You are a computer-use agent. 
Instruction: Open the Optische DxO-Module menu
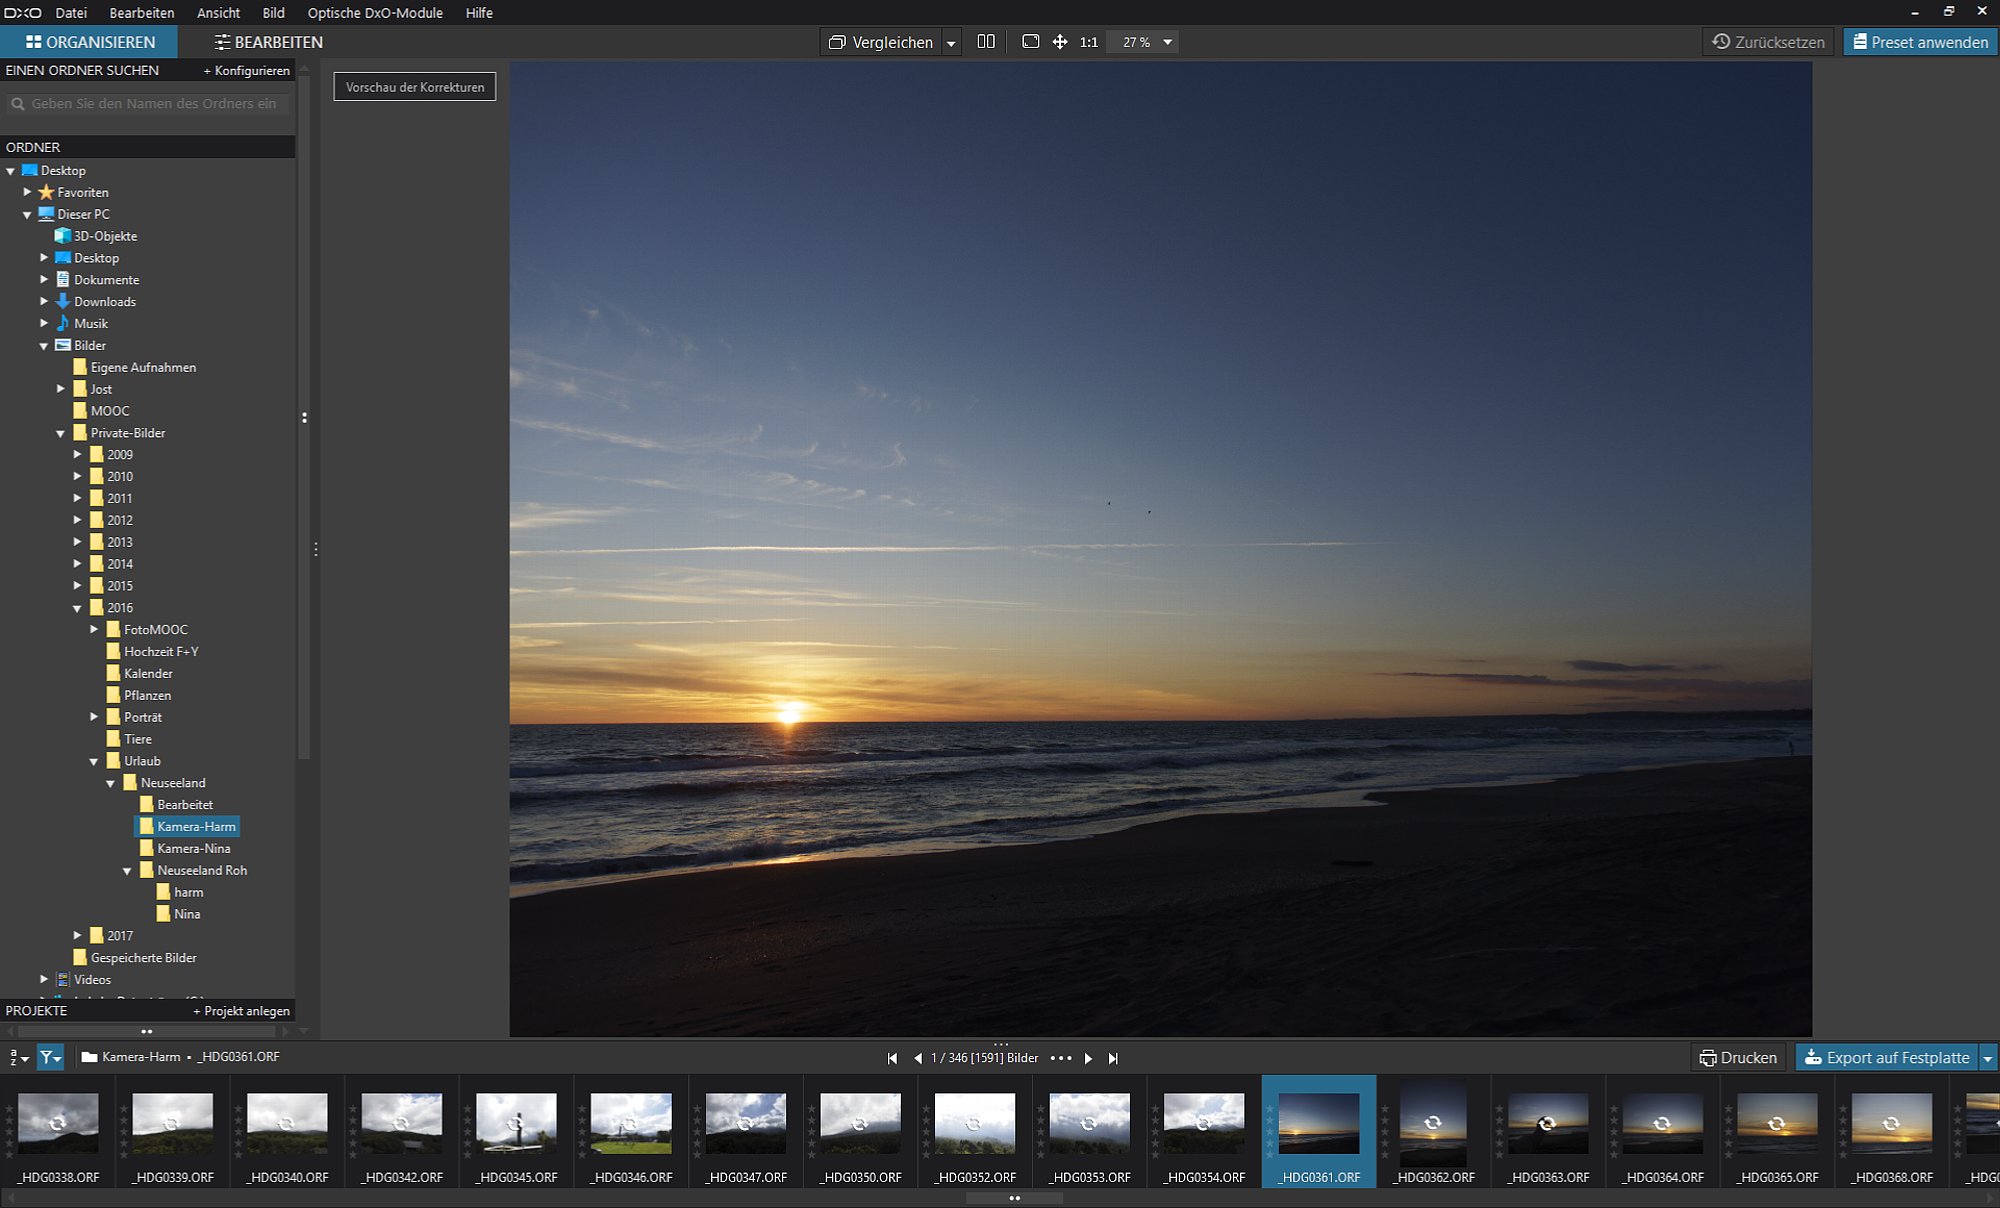375,13
